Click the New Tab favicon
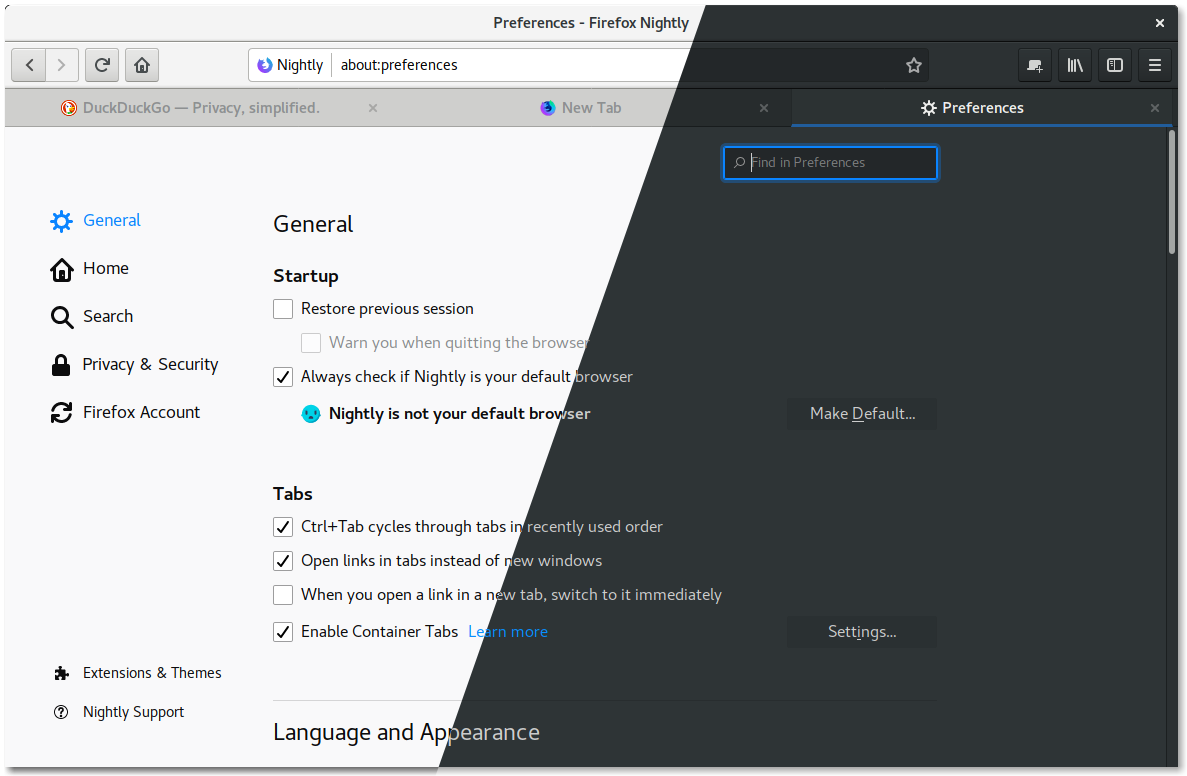This screenshot has width=1187, height=776. tap(547, 108)
